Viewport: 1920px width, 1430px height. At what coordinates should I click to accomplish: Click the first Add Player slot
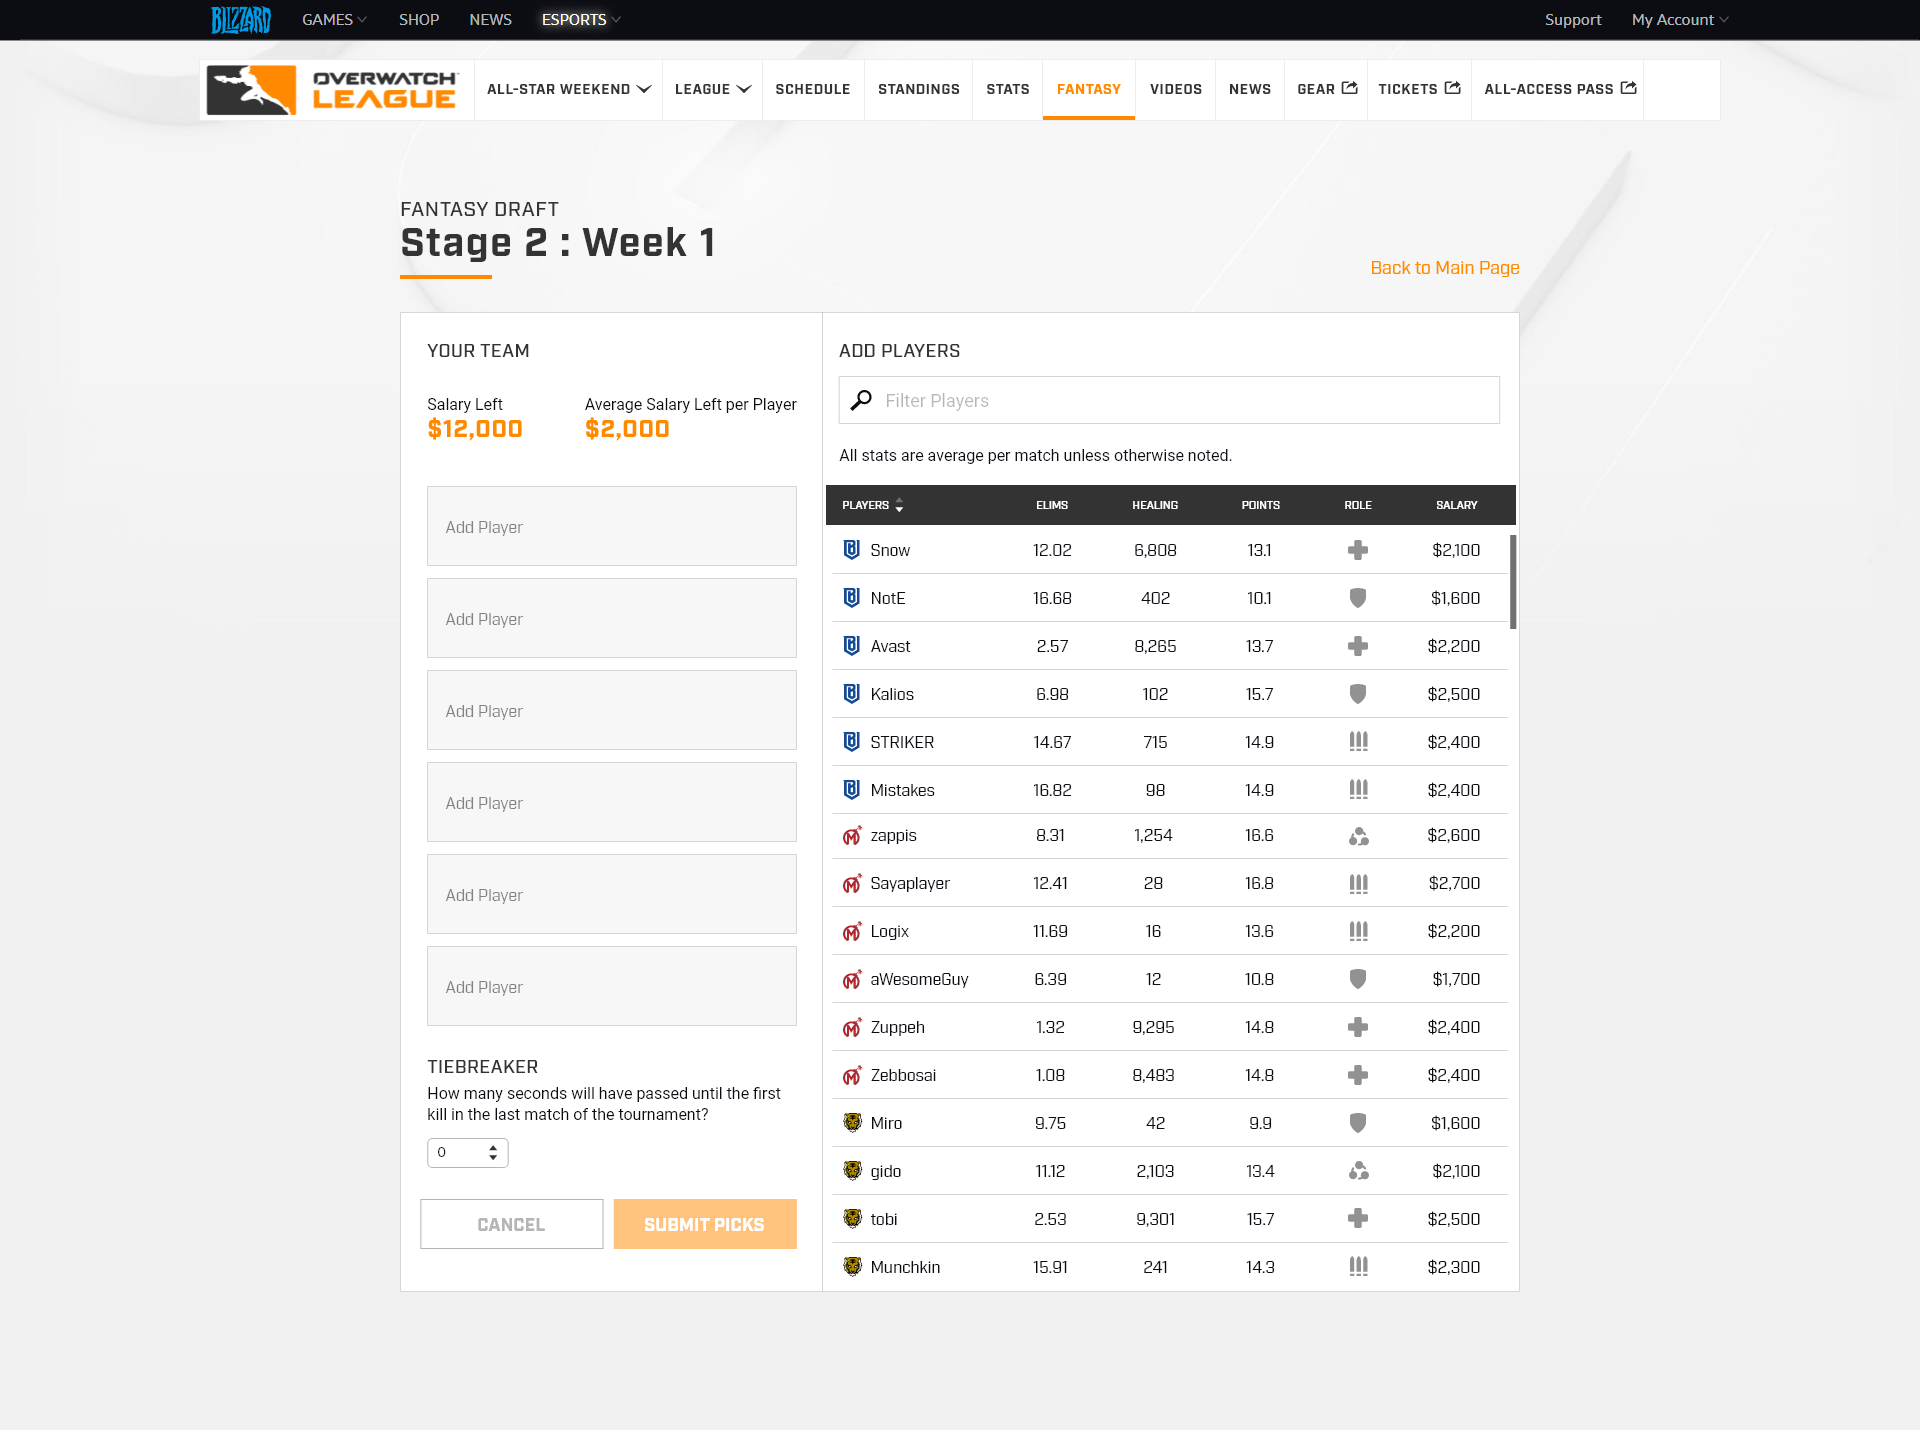[611, 526]
